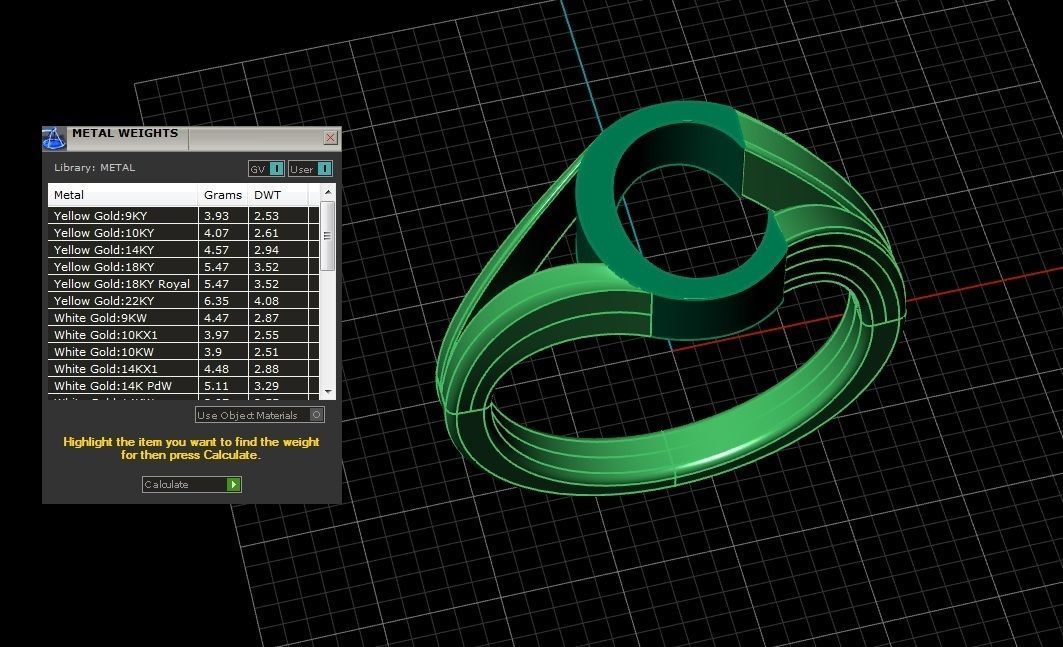
Task: Click the metal list scrollbar thumb
Action: click(x=327, y=236)
